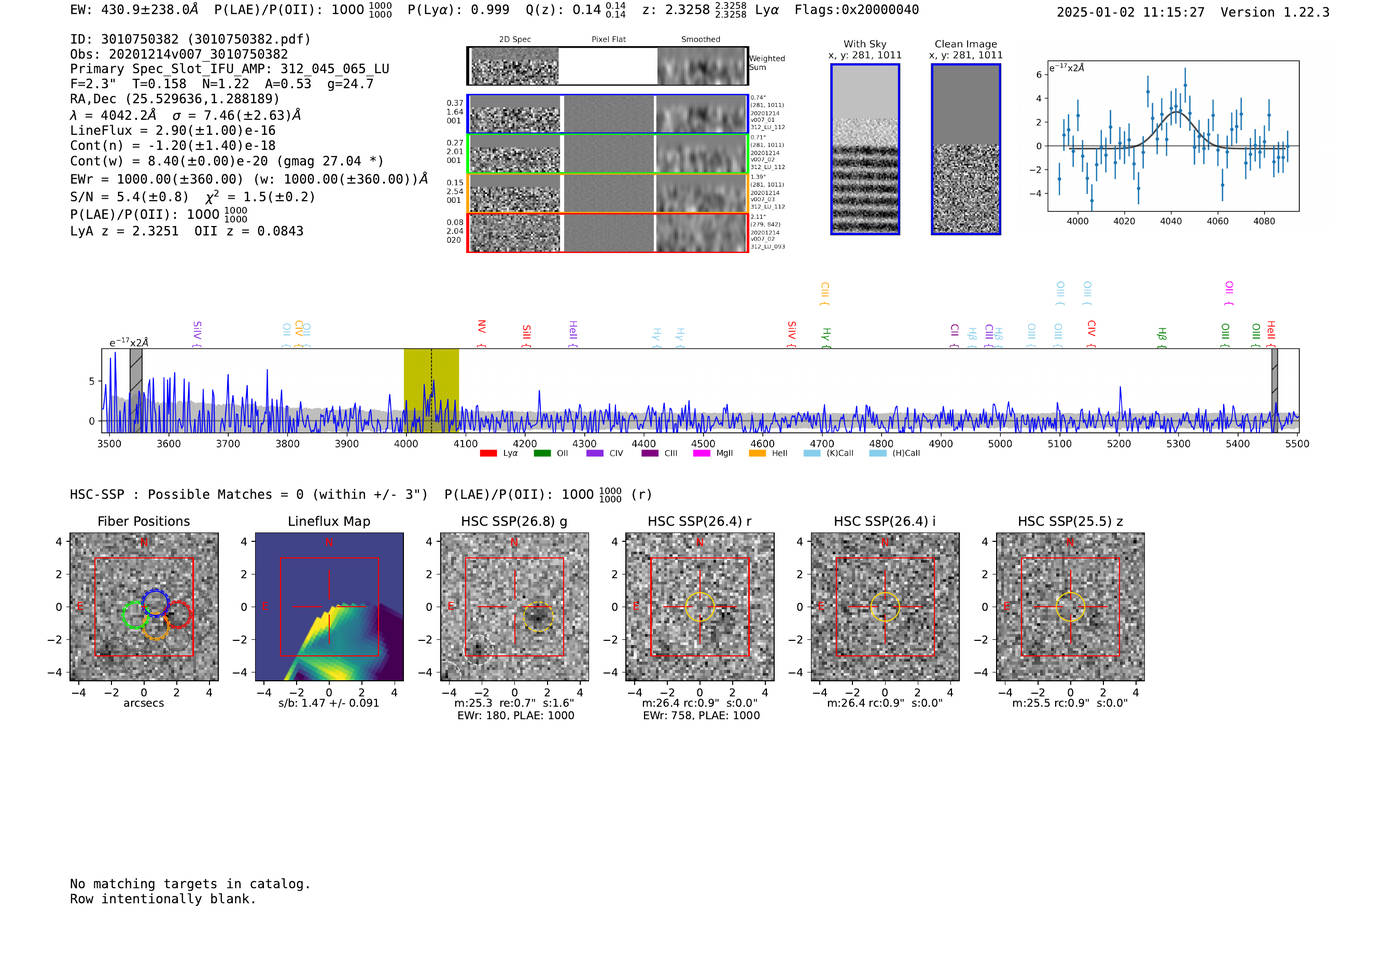This screenshot has width=1400, height=953.
Task: Click the red CIV line marker near 5150
Action: click(1091, 334)
